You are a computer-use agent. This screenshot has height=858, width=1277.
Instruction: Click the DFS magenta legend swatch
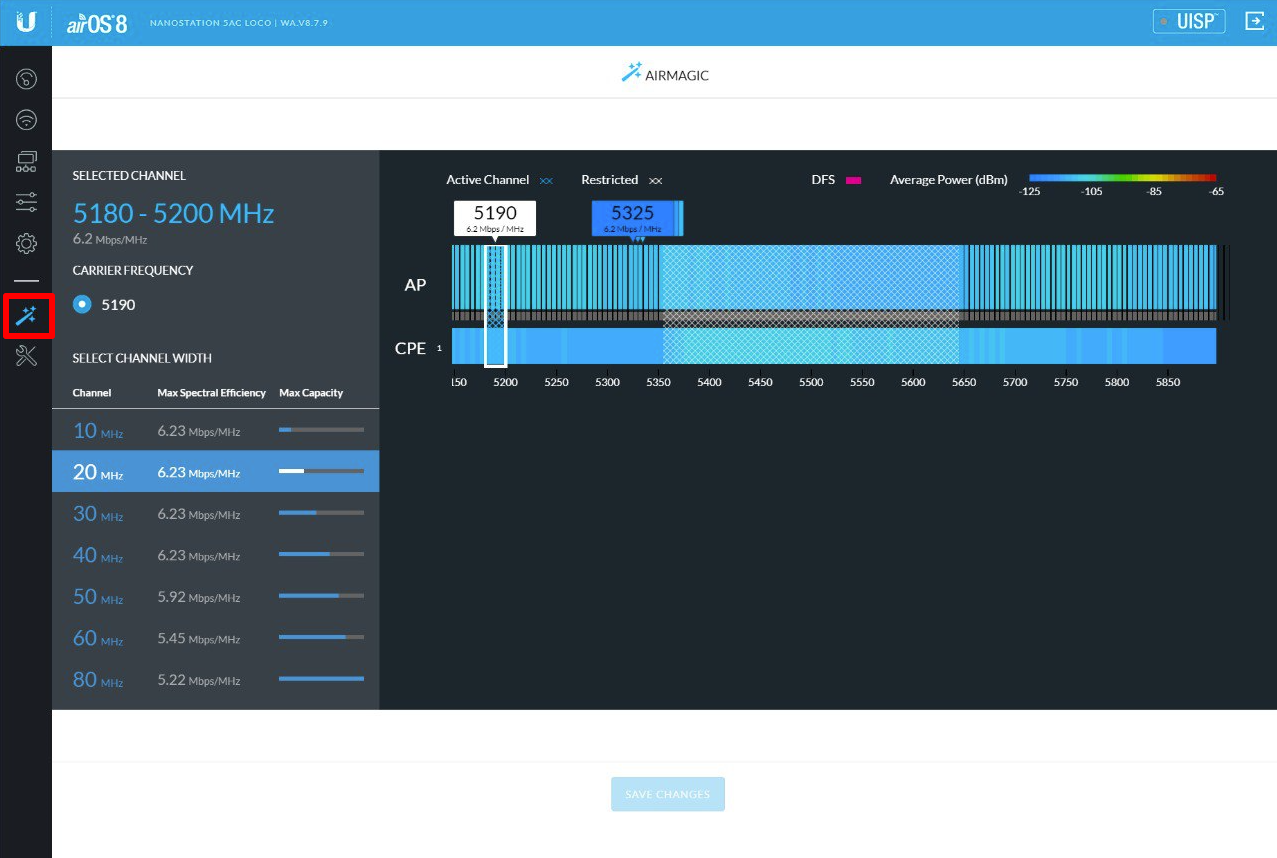(853, 180)
